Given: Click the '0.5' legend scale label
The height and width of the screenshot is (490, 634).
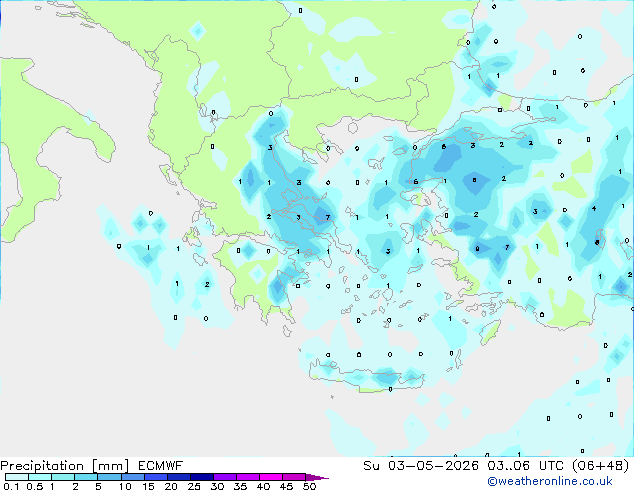Looking at the screenshot, I should coord(34,486).
